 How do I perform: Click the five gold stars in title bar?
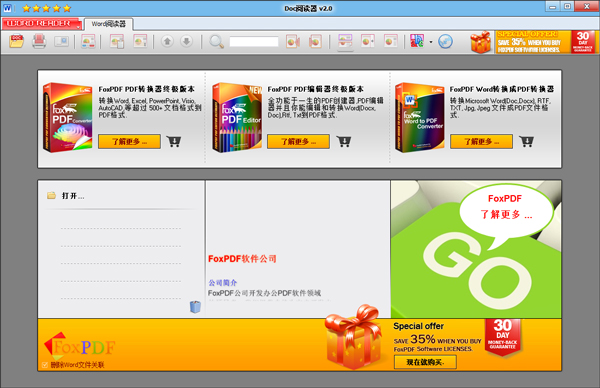point(46,8)
